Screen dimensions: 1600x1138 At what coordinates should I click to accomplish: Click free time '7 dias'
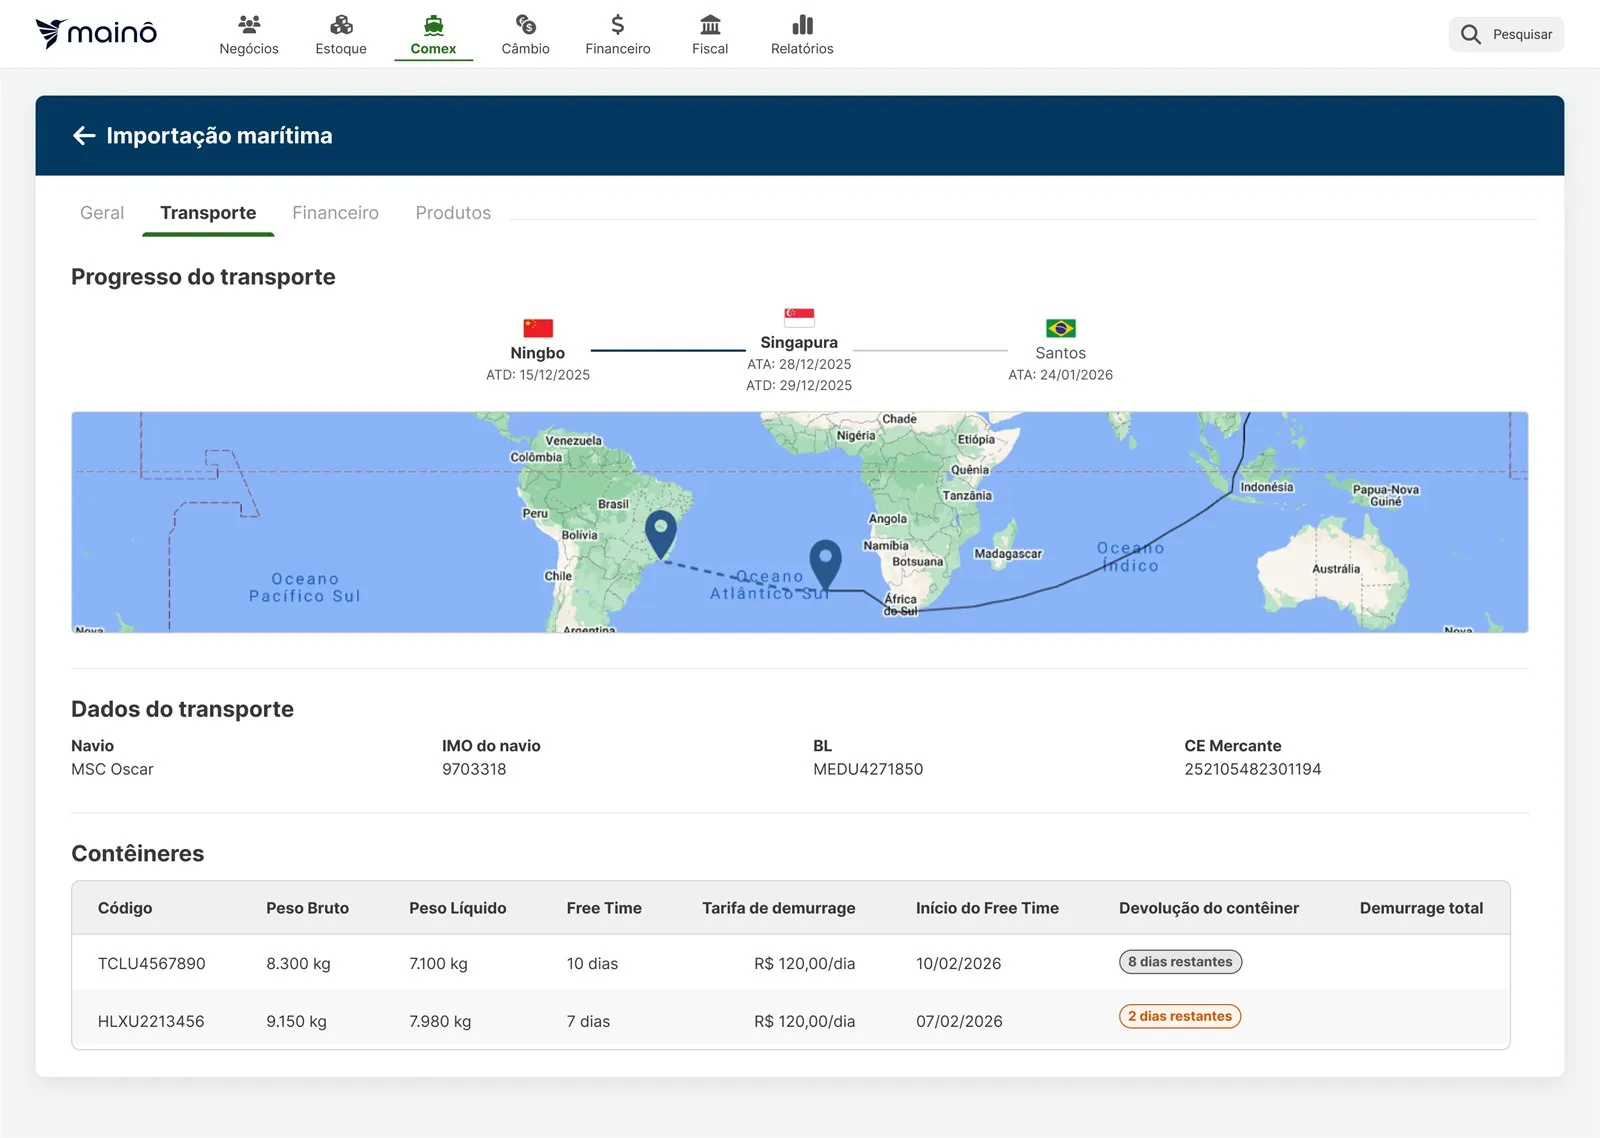(x=588, y=1021)
